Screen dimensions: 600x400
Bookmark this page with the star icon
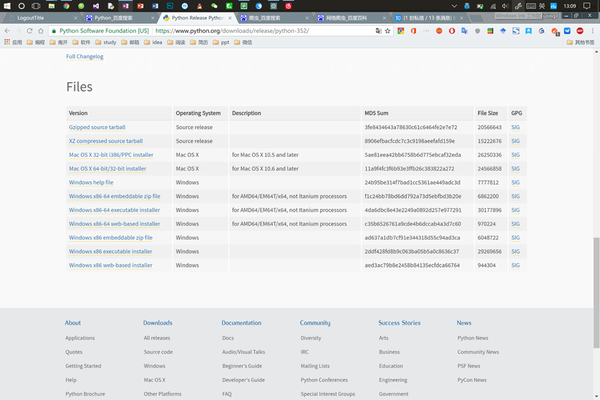388,31
